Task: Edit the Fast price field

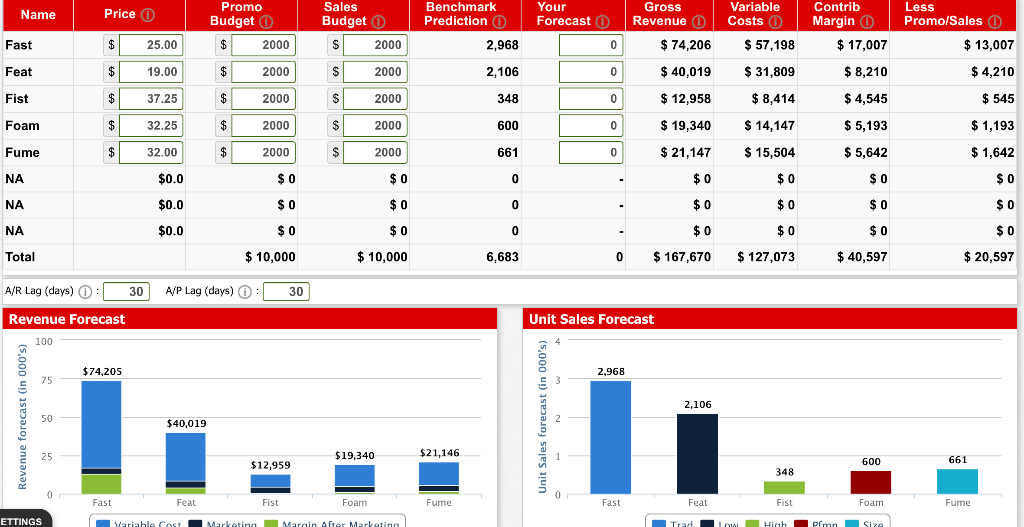Action: (151, 45)
